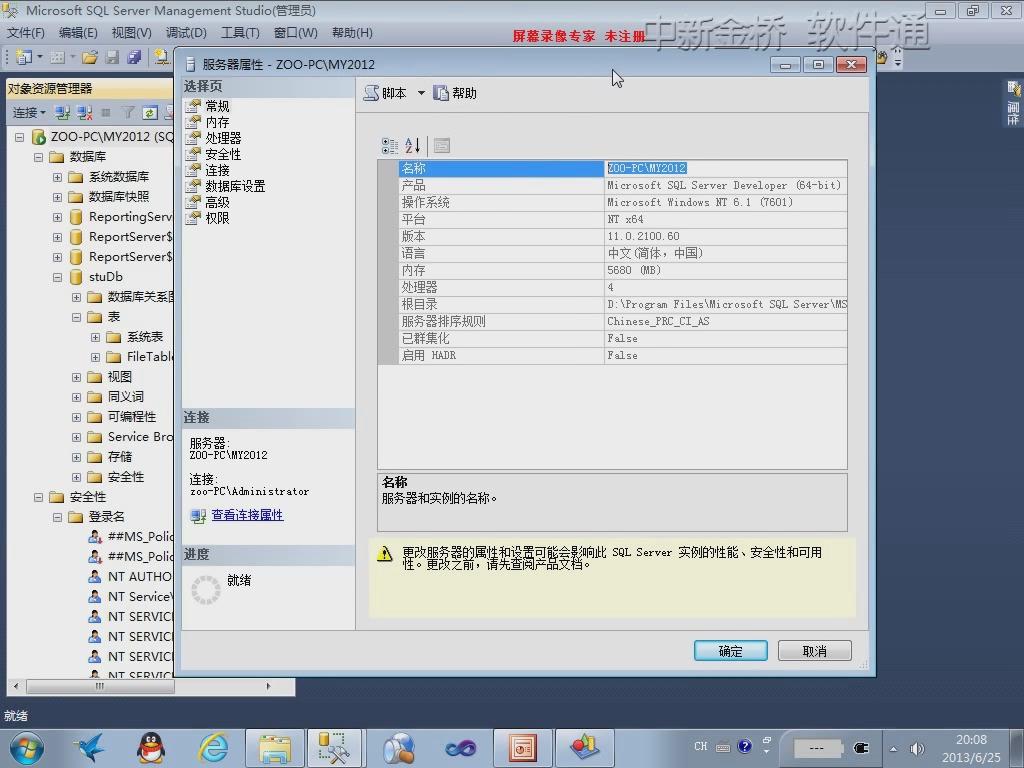Viewport: 1024px width, 768px height.
Task: Select the 权限 page
Action: click(x=217, y=218)
